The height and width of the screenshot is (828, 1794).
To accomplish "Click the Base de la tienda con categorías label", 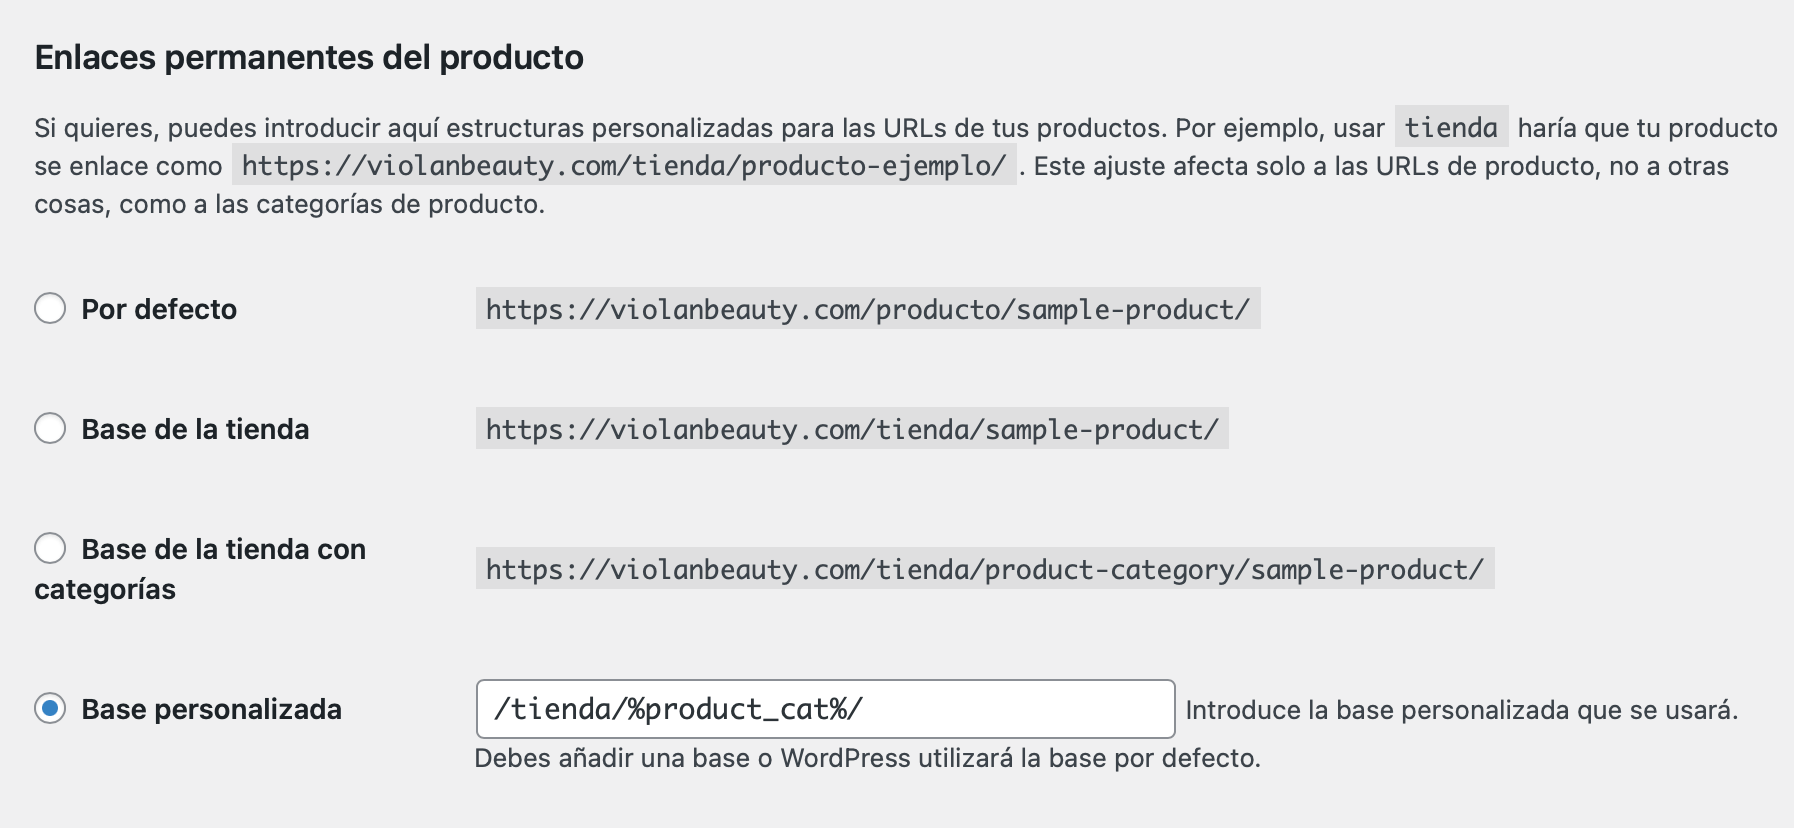I will 200,569.
